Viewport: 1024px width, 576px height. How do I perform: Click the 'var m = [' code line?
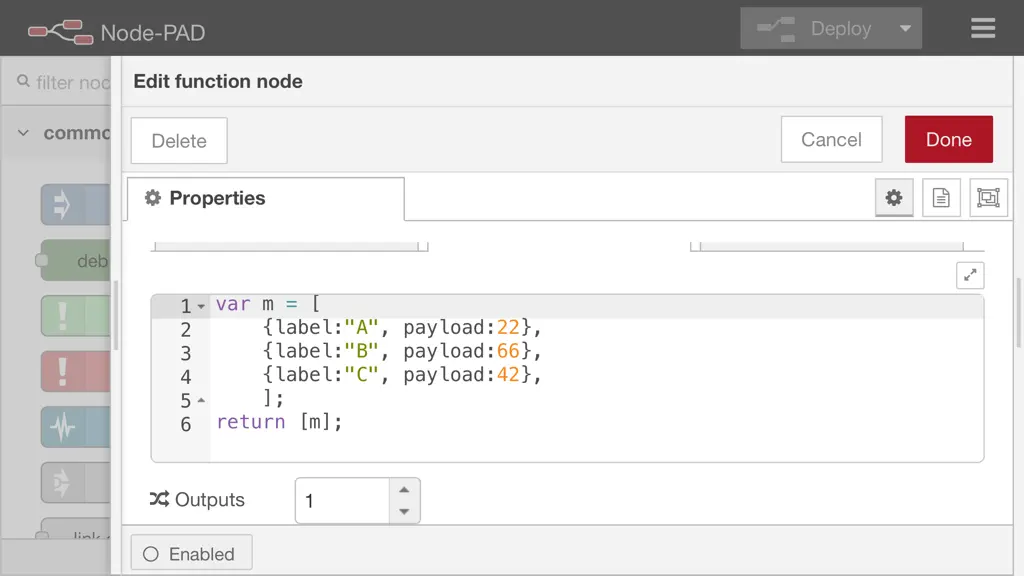(268, 304)
